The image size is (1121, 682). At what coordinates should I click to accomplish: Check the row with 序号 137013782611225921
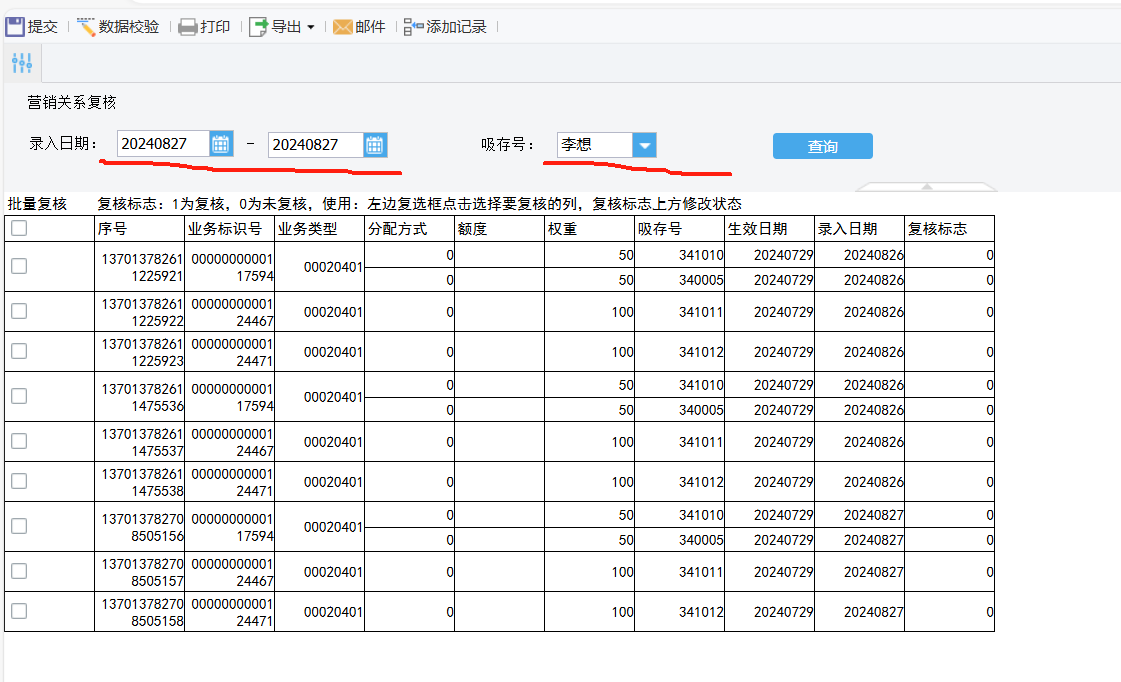coord(19,266)
